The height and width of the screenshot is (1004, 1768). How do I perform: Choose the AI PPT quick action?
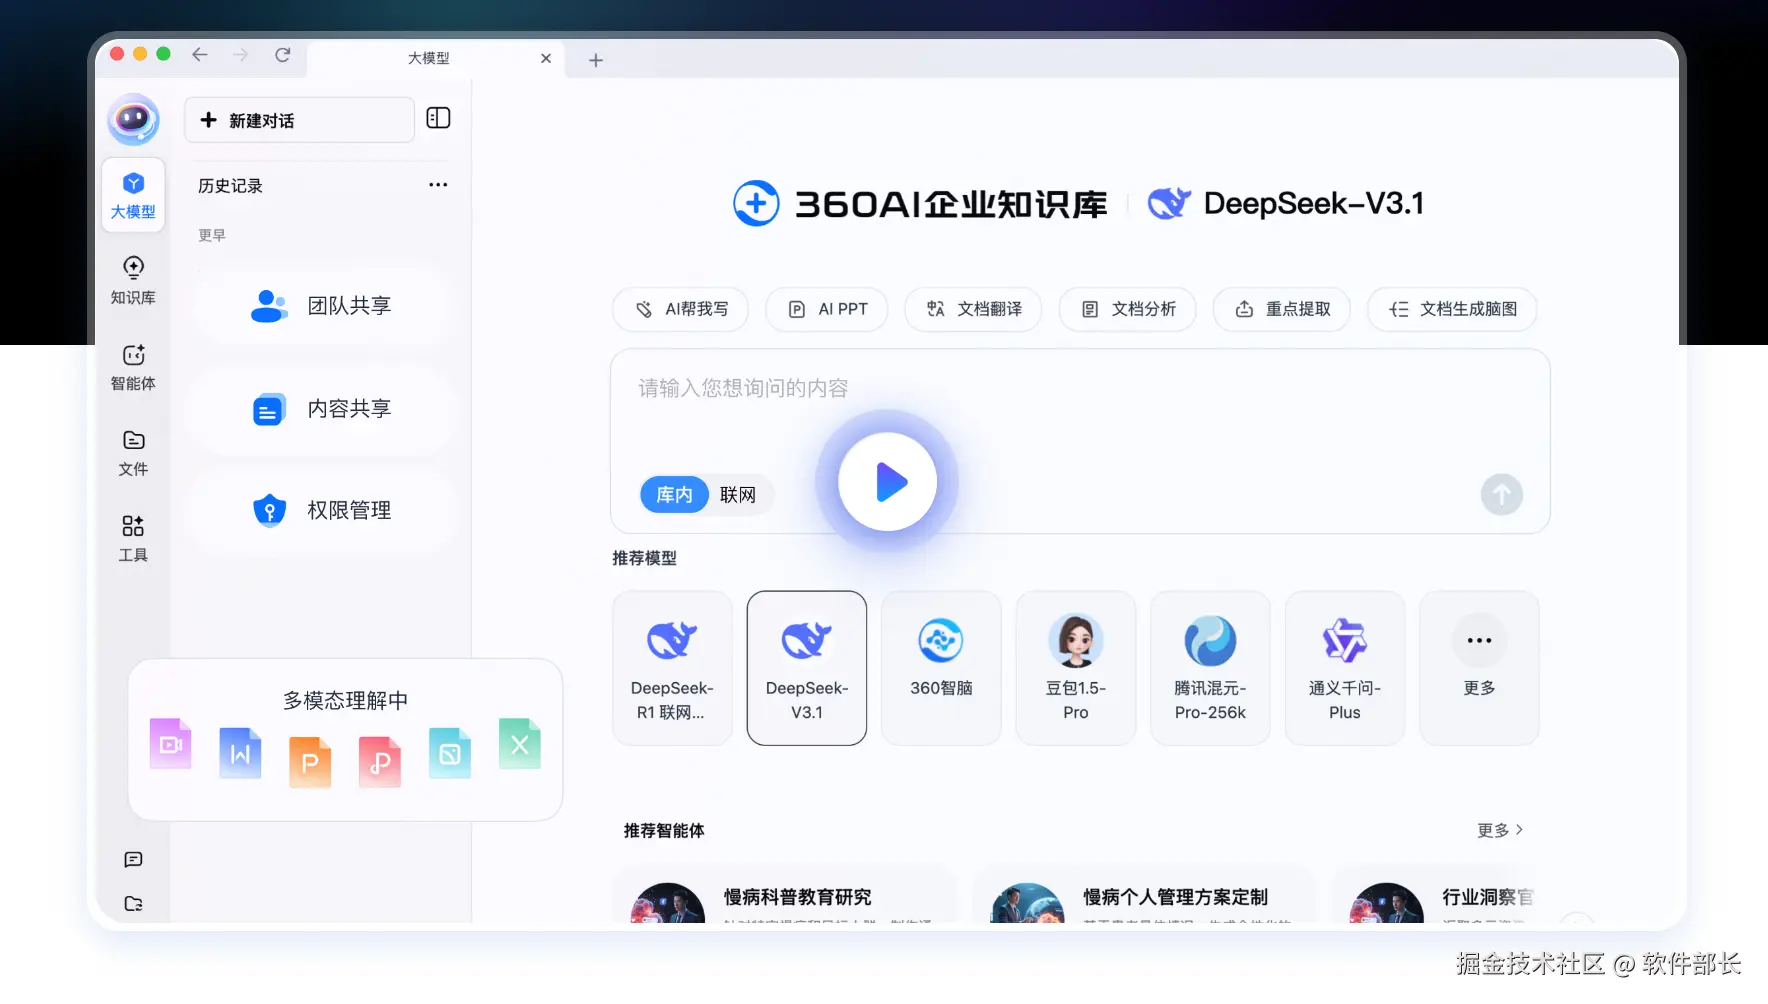pyautogui.click(x=828, y=309)
